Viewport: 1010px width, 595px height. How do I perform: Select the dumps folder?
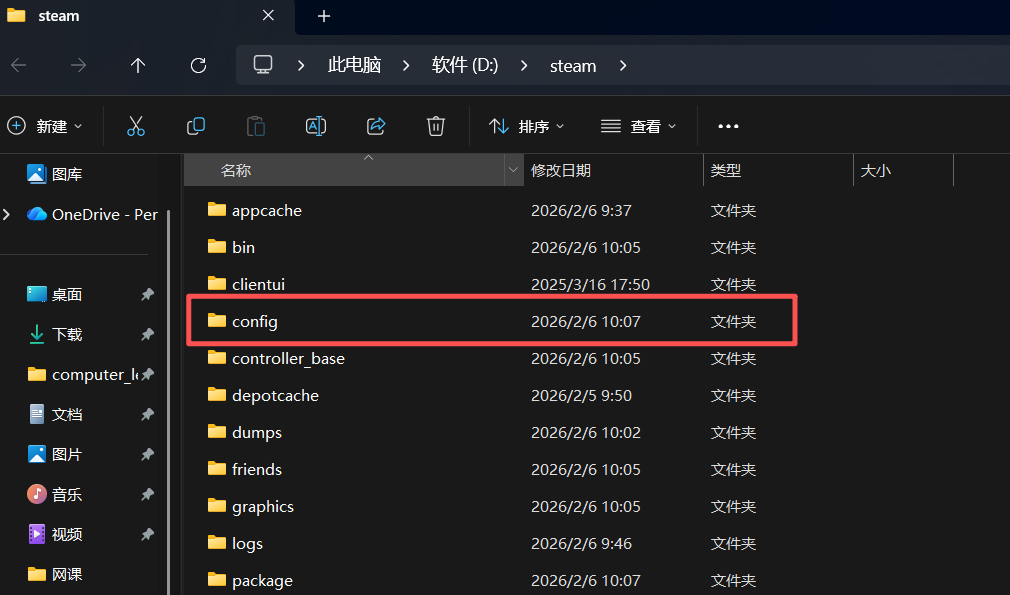245,432
